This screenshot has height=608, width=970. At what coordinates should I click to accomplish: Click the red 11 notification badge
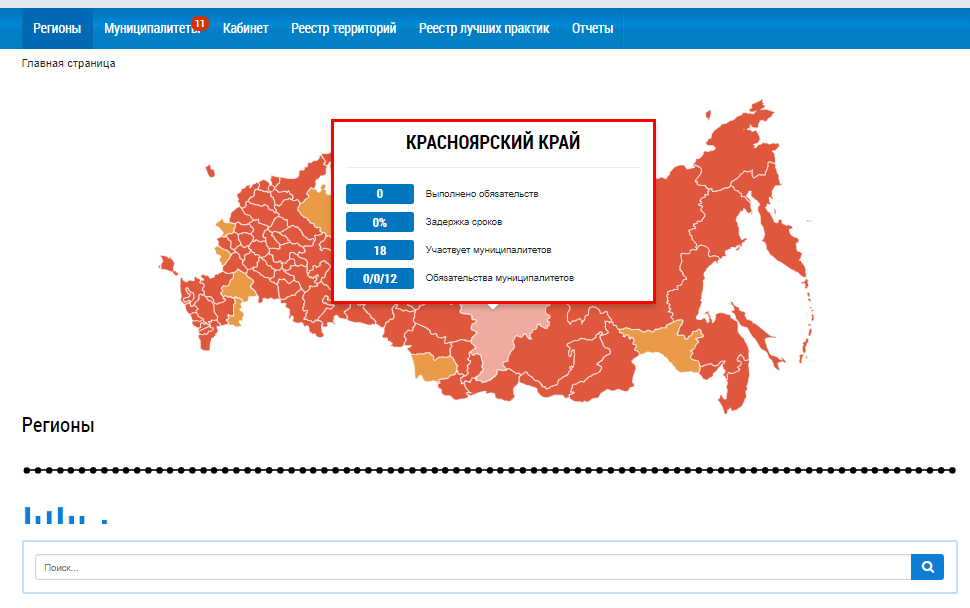(199, 24)
